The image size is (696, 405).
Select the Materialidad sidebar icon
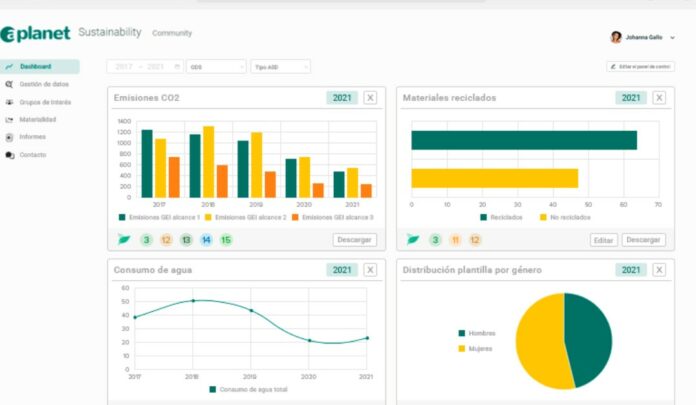tap(10, 119)
